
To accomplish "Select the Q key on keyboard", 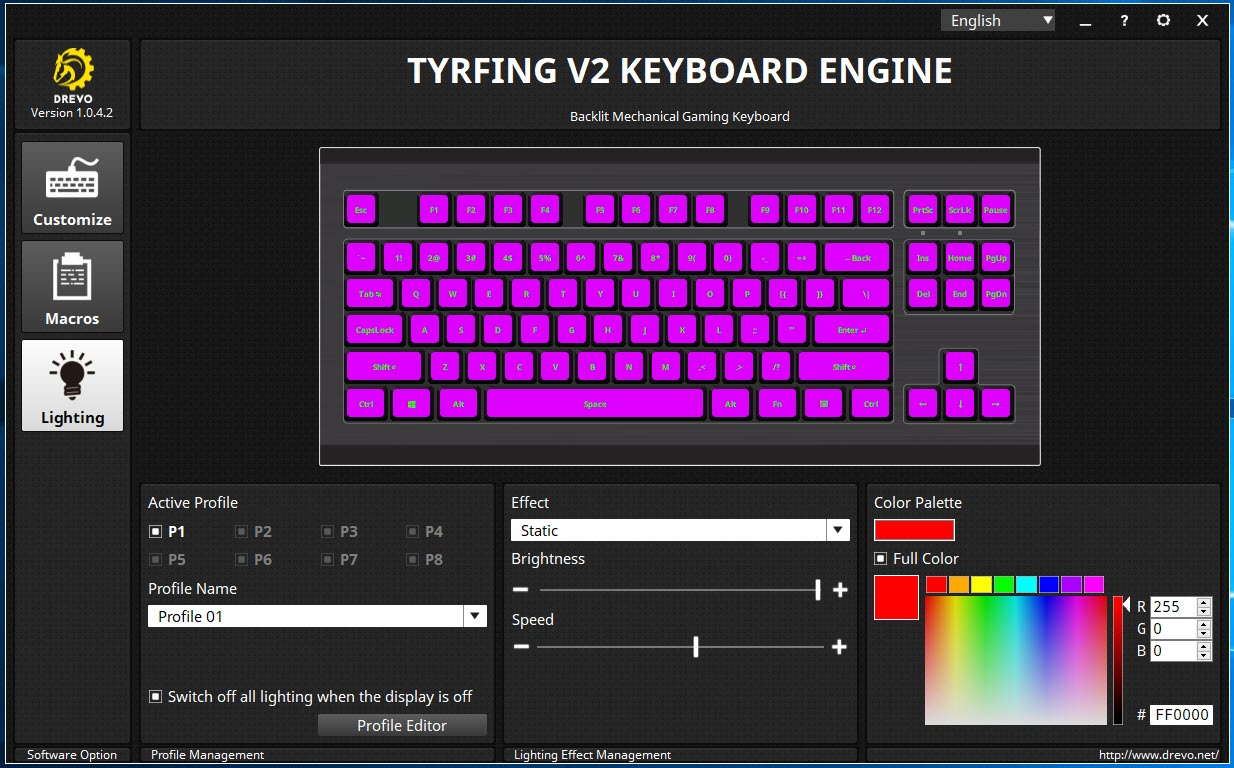I will tap(416, 294).
